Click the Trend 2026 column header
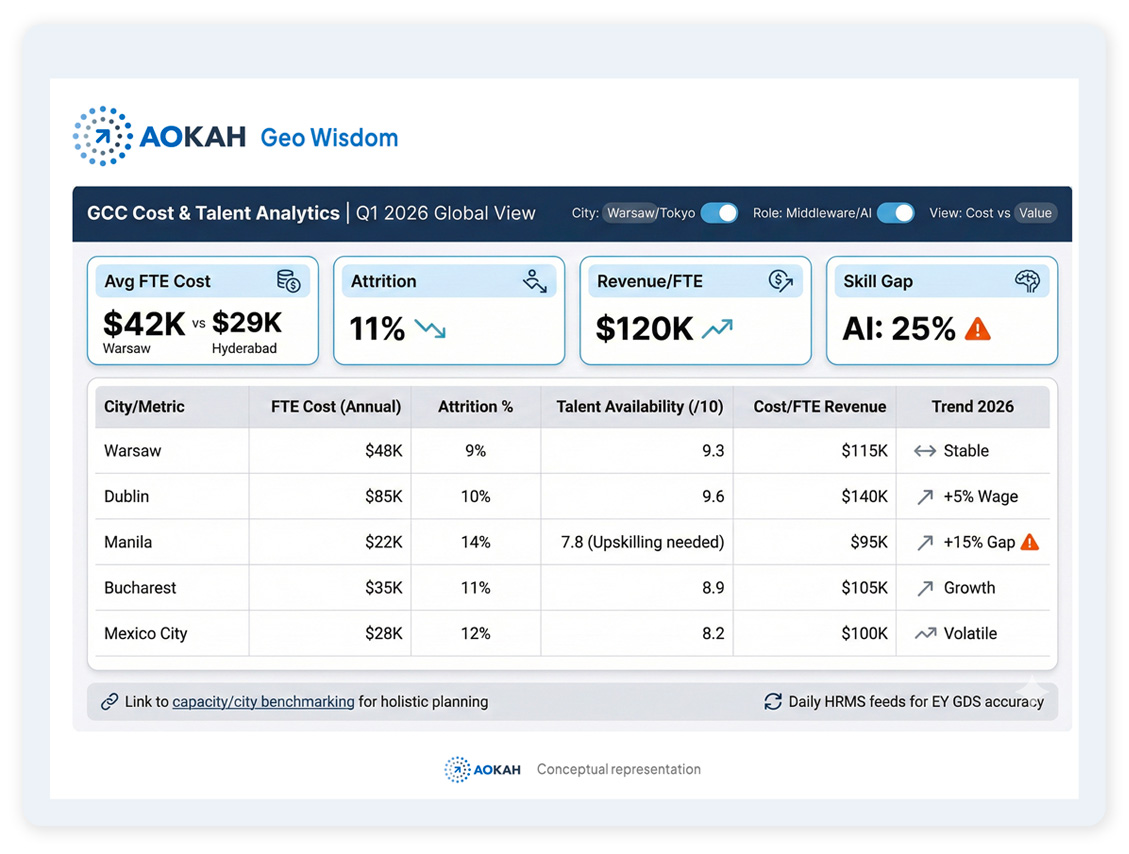 tap(973, 407)
